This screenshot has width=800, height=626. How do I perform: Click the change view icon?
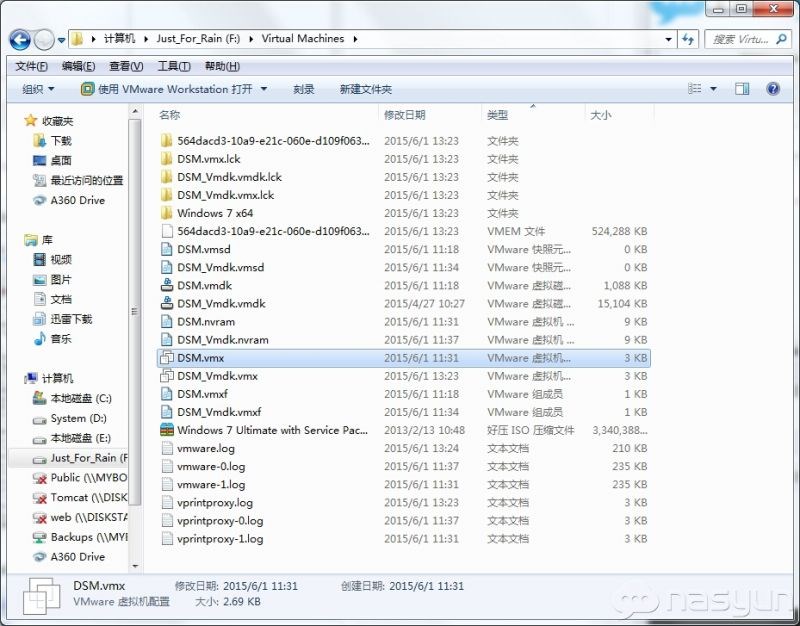[x=694, y=89]
